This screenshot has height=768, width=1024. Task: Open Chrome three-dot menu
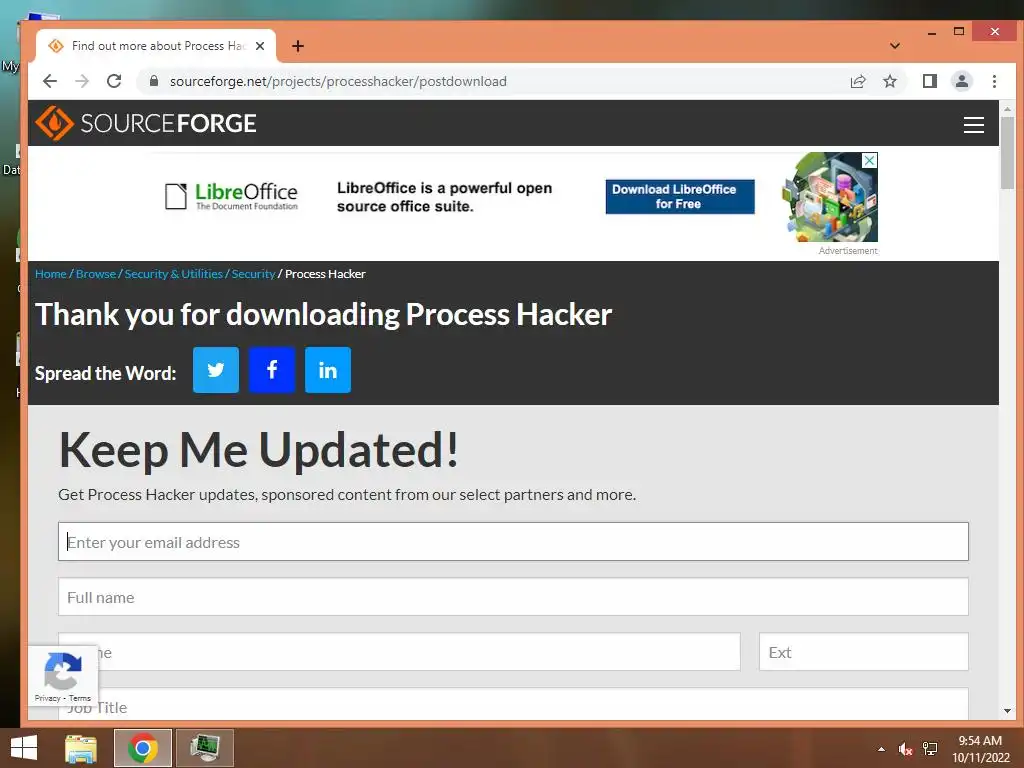tap(994, 81)
